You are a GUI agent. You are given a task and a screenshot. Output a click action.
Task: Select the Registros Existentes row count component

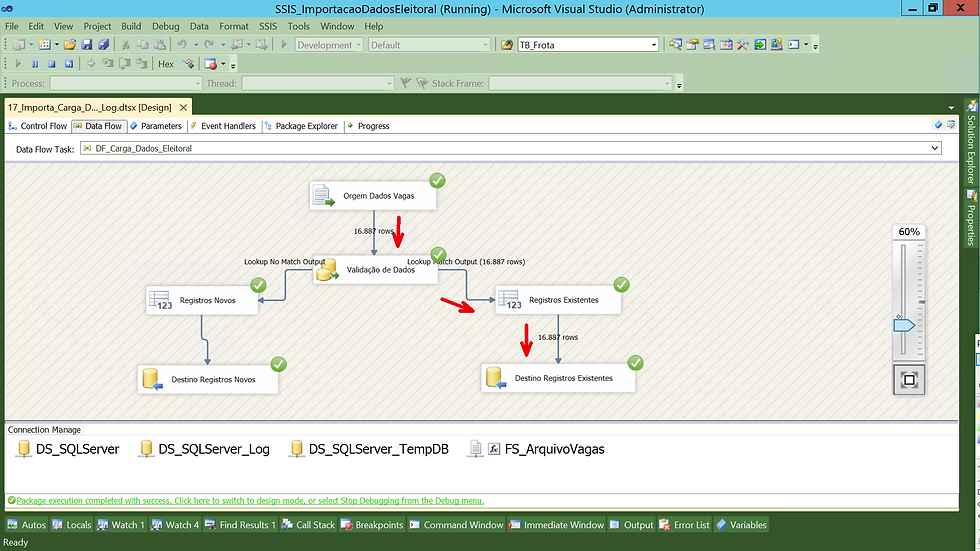point(558,300)
